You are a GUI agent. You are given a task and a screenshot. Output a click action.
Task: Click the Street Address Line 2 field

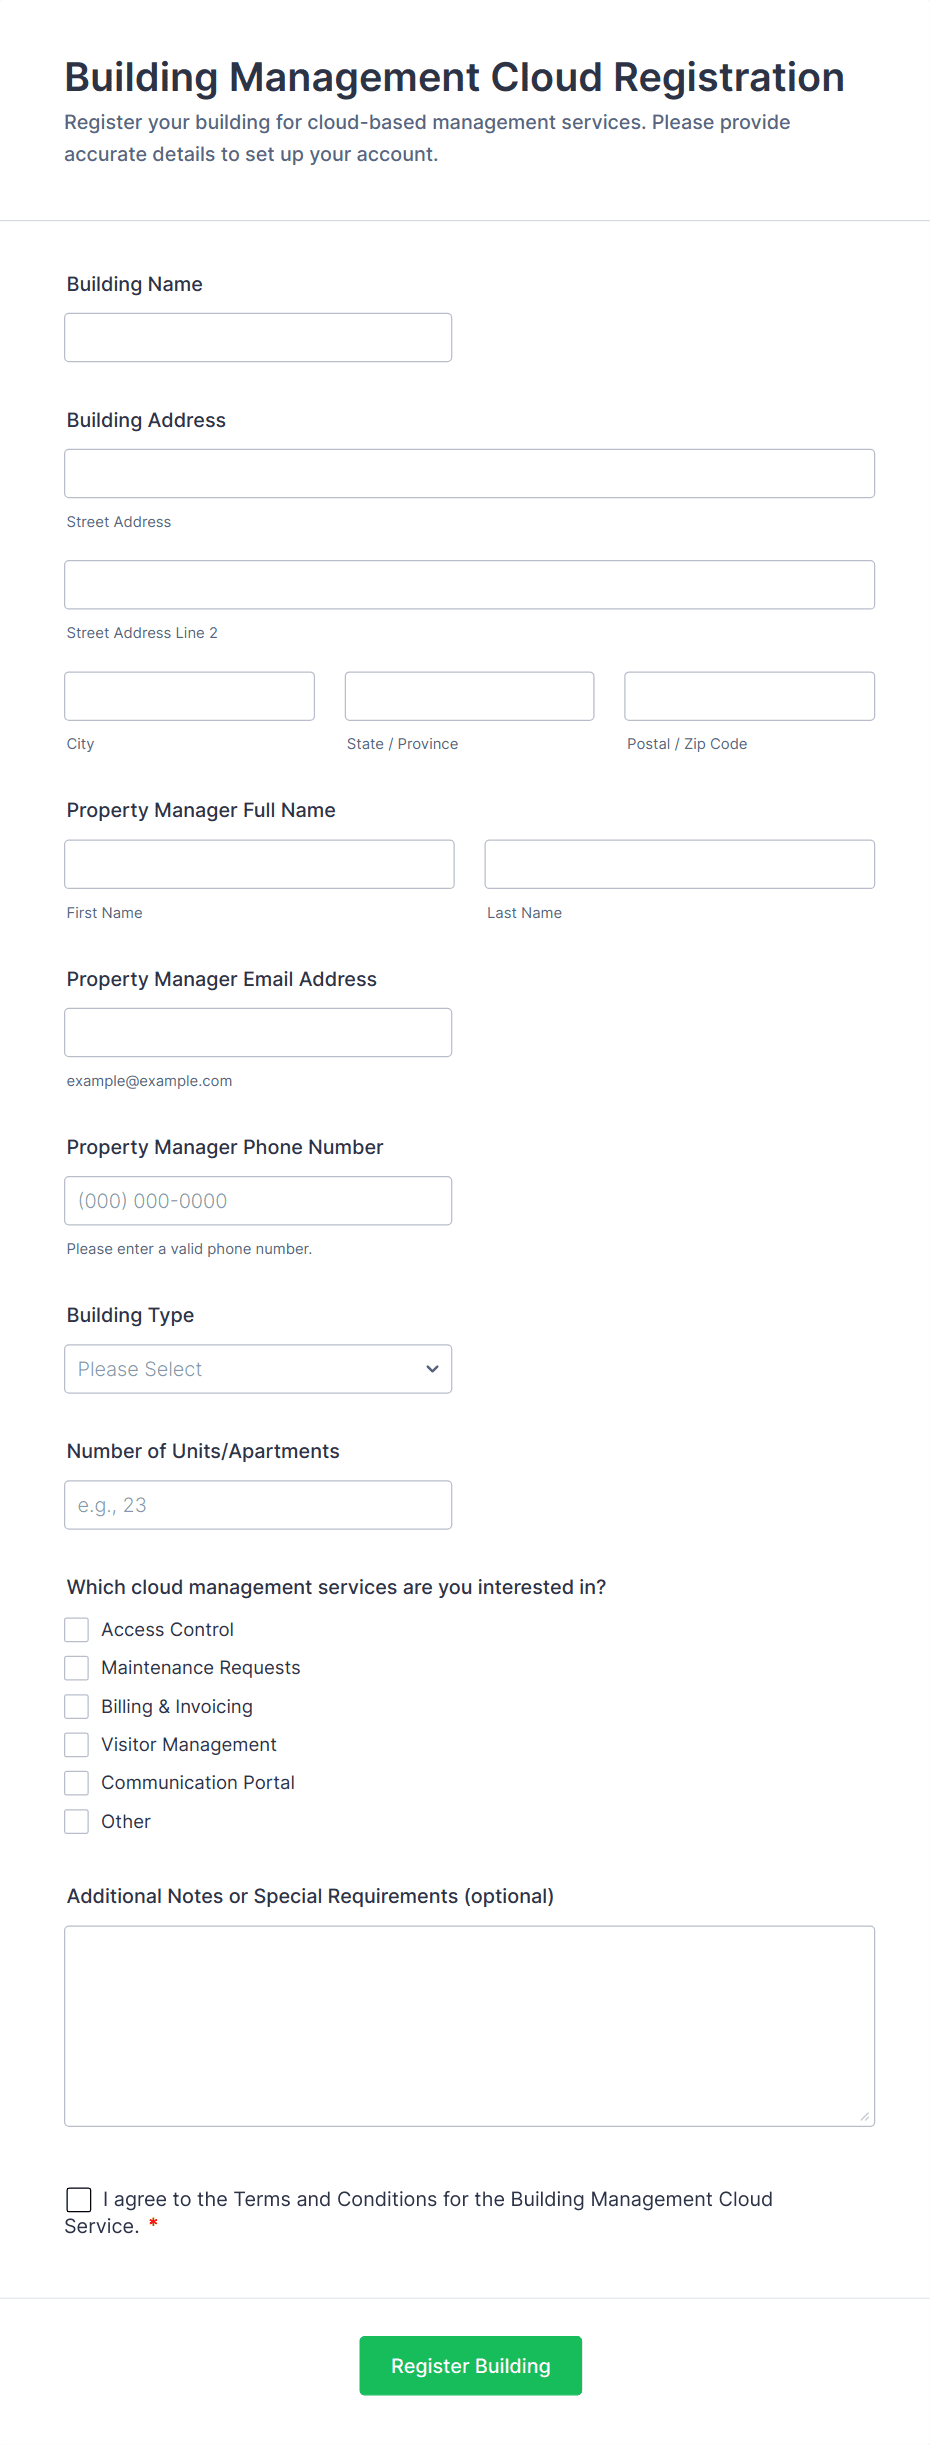tap(469, 585)
